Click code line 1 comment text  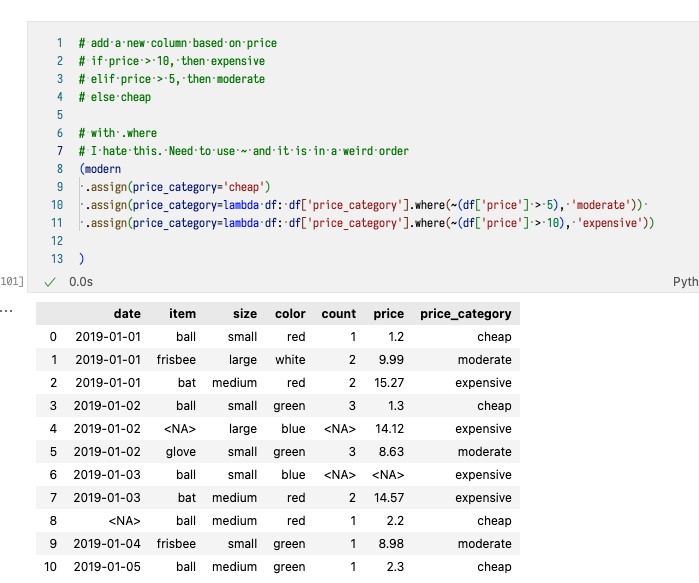pyautogui.click(x=178, y=43)
